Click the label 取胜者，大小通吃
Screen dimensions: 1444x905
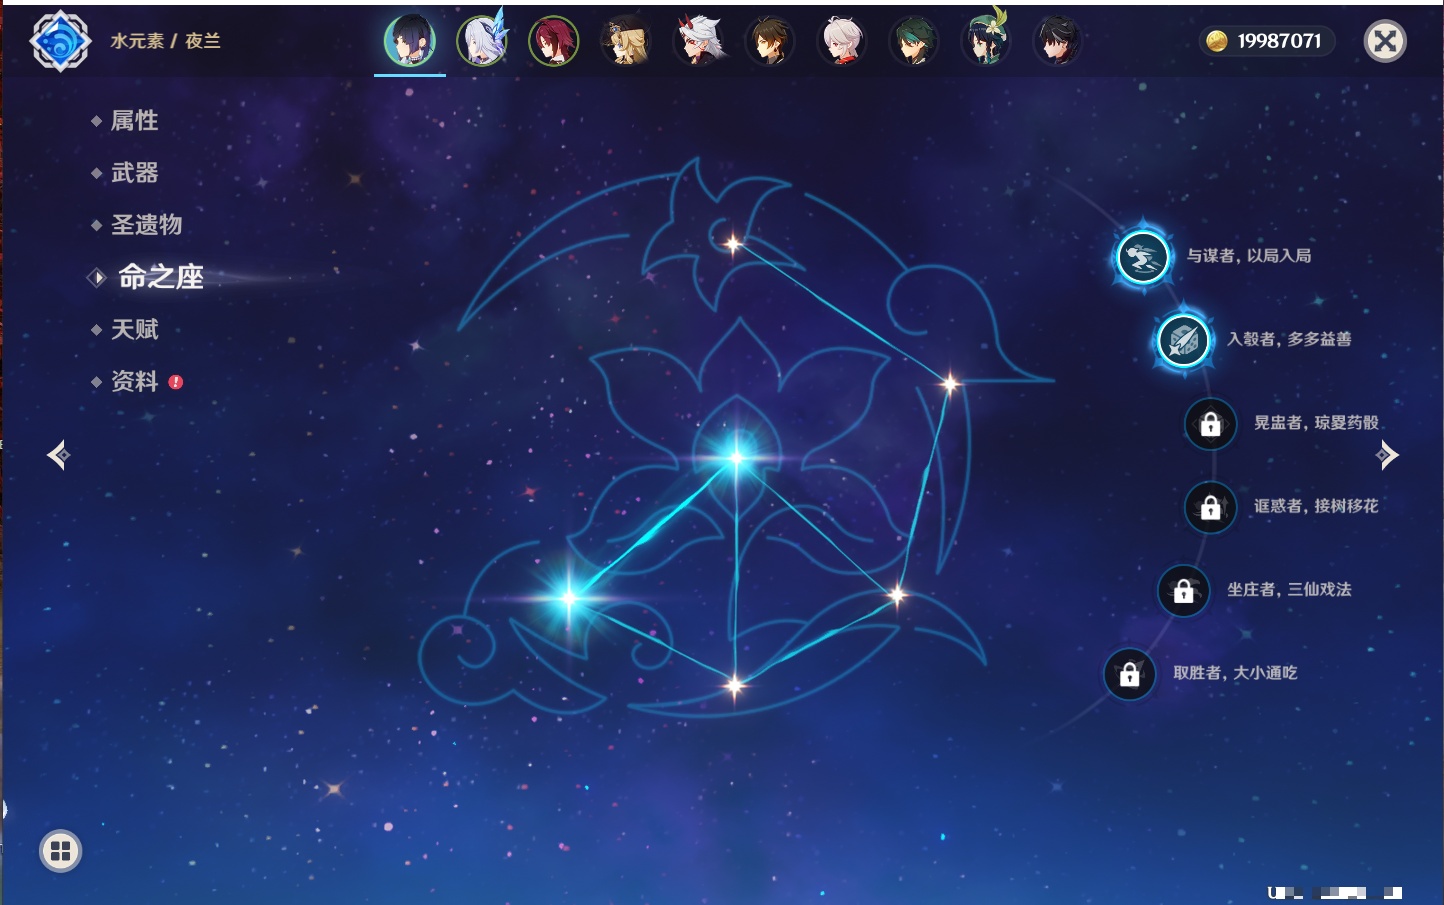click(x=1235, y=673)
